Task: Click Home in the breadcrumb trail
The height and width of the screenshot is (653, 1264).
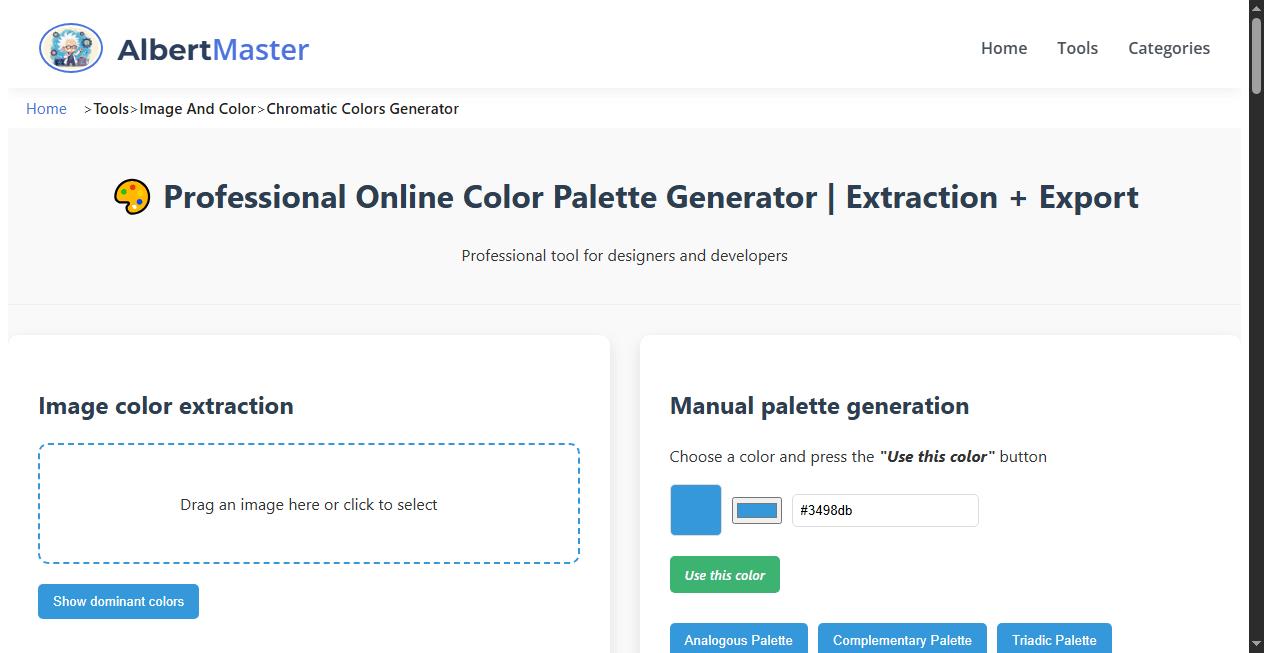Action: [x=46, y=108]
